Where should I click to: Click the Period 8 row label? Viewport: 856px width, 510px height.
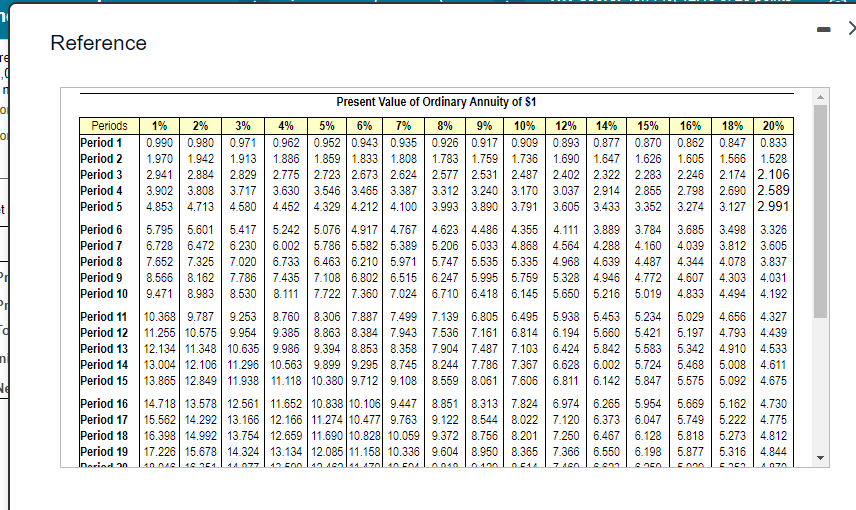coord(101,262)
